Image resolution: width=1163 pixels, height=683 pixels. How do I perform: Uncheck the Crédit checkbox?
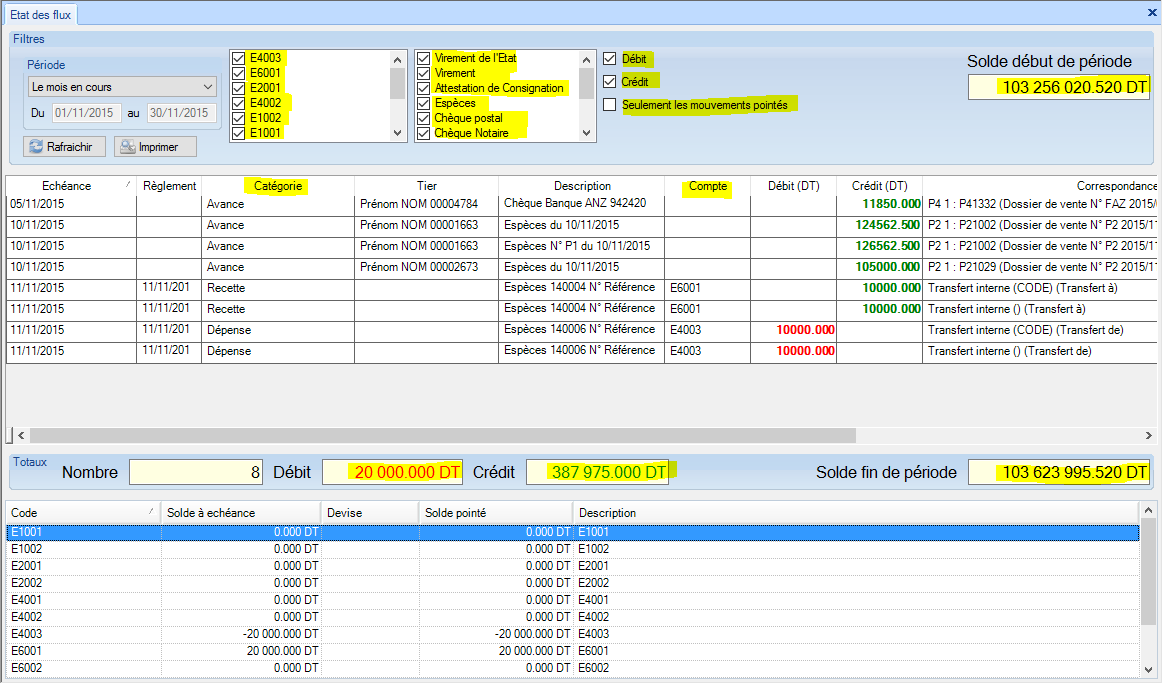pyautogui.click(x=610, y=81)
